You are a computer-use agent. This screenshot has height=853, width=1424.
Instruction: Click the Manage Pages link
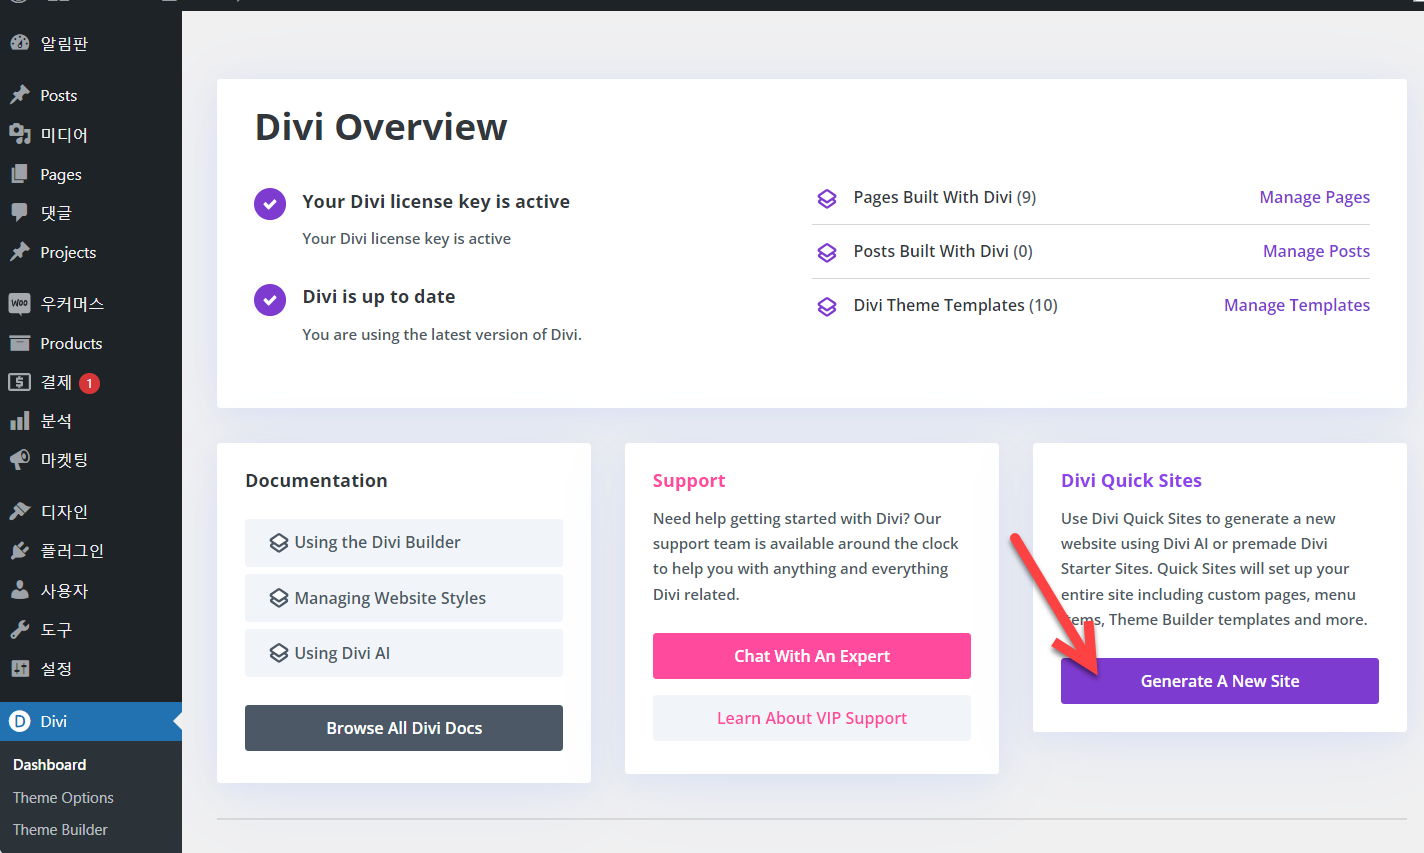pos(1315,197)
